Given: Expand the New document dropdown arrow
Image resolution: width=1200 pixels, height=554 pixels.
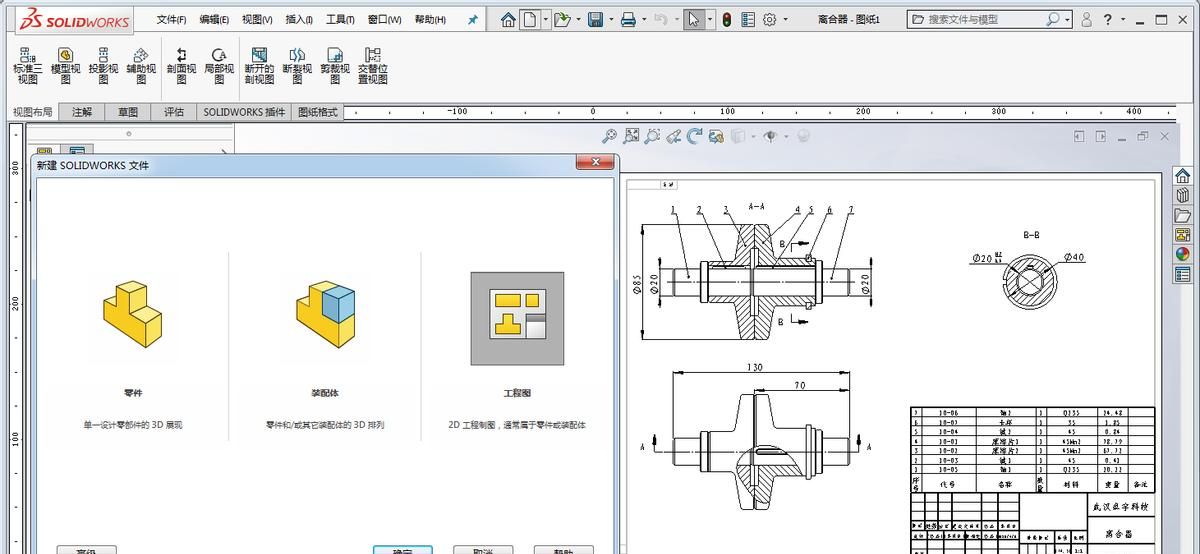Looking at the screenshot, I should 545,19.
